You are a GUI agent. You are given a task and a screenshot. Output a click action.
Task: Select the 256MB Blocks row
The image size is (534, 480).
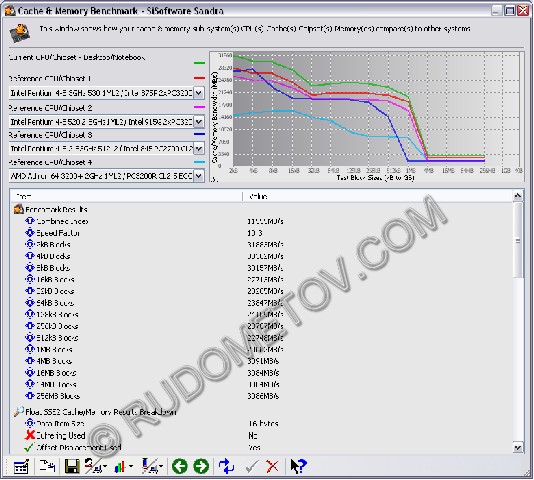[261, 396]
